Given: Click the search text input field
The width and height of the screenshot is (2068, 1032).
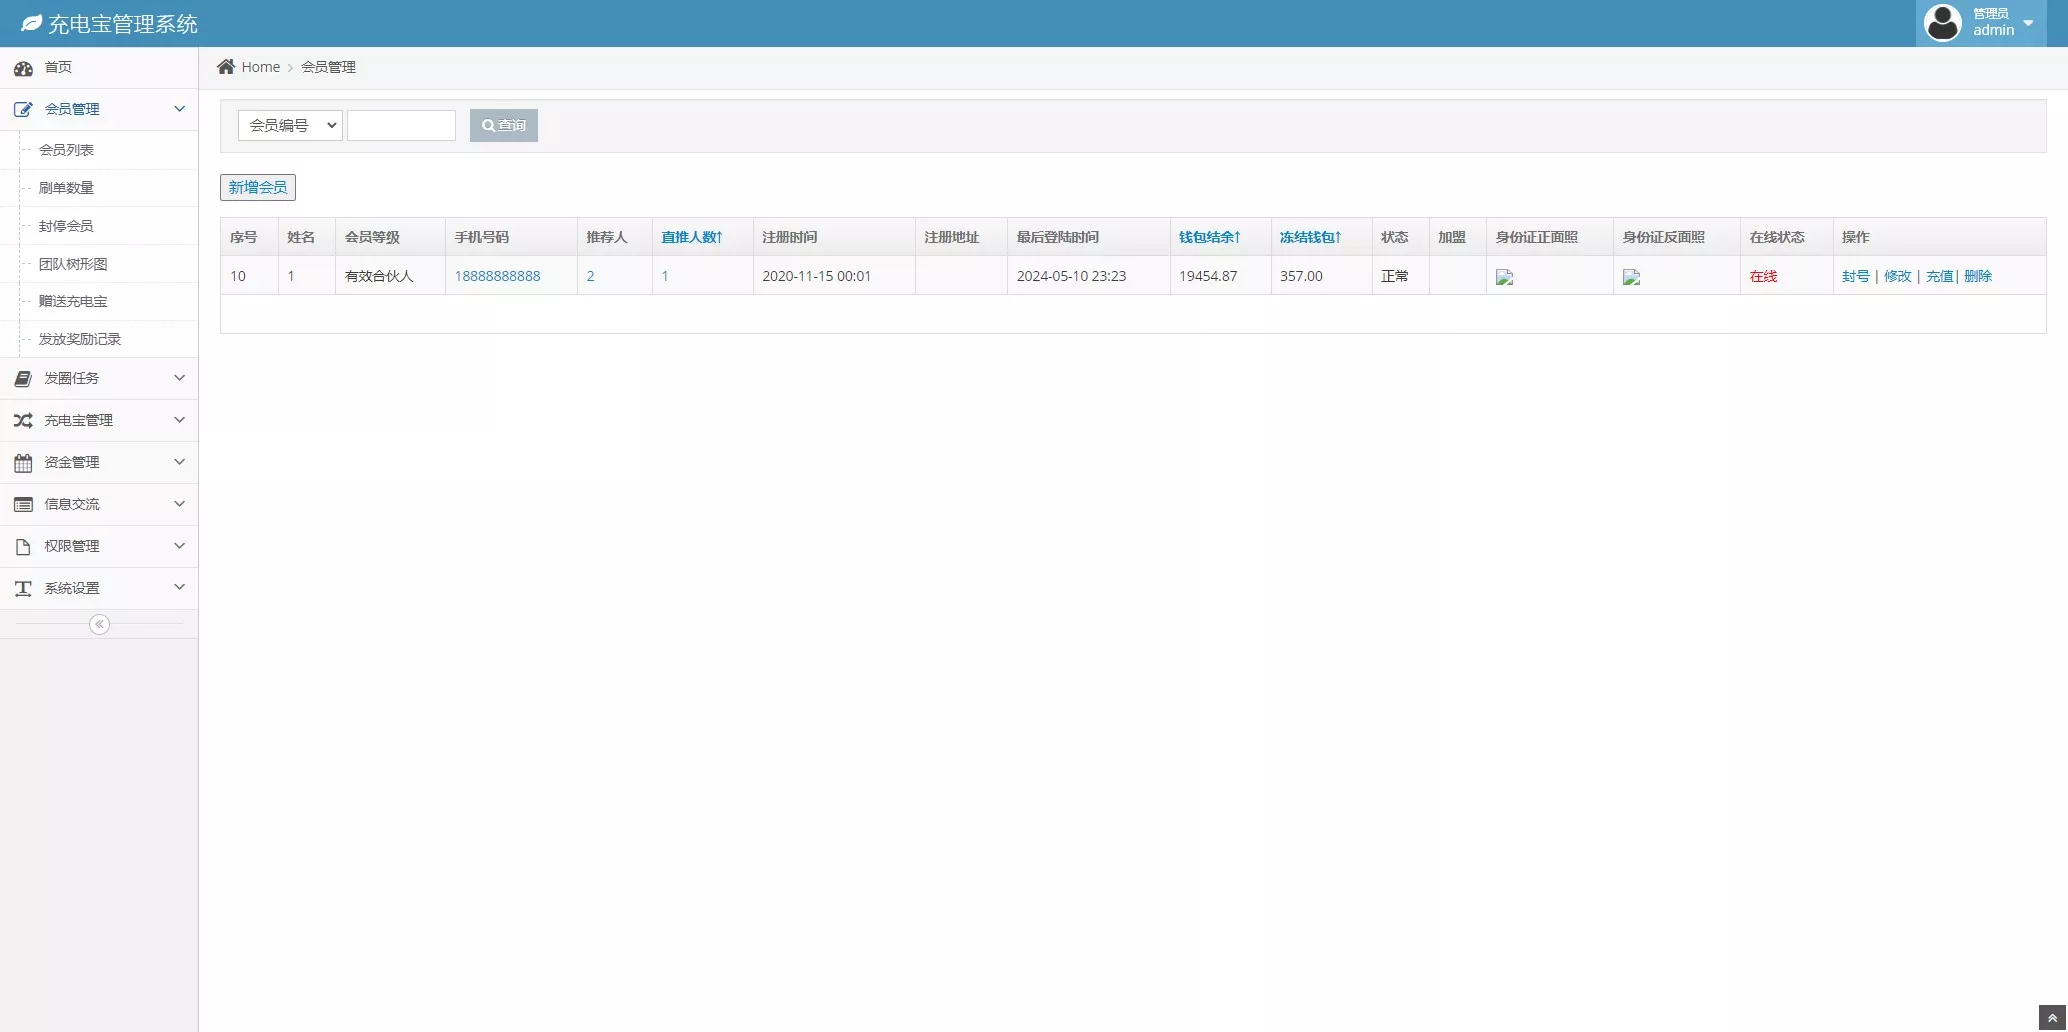Looking at the screenshot, I should coord(401,125).
